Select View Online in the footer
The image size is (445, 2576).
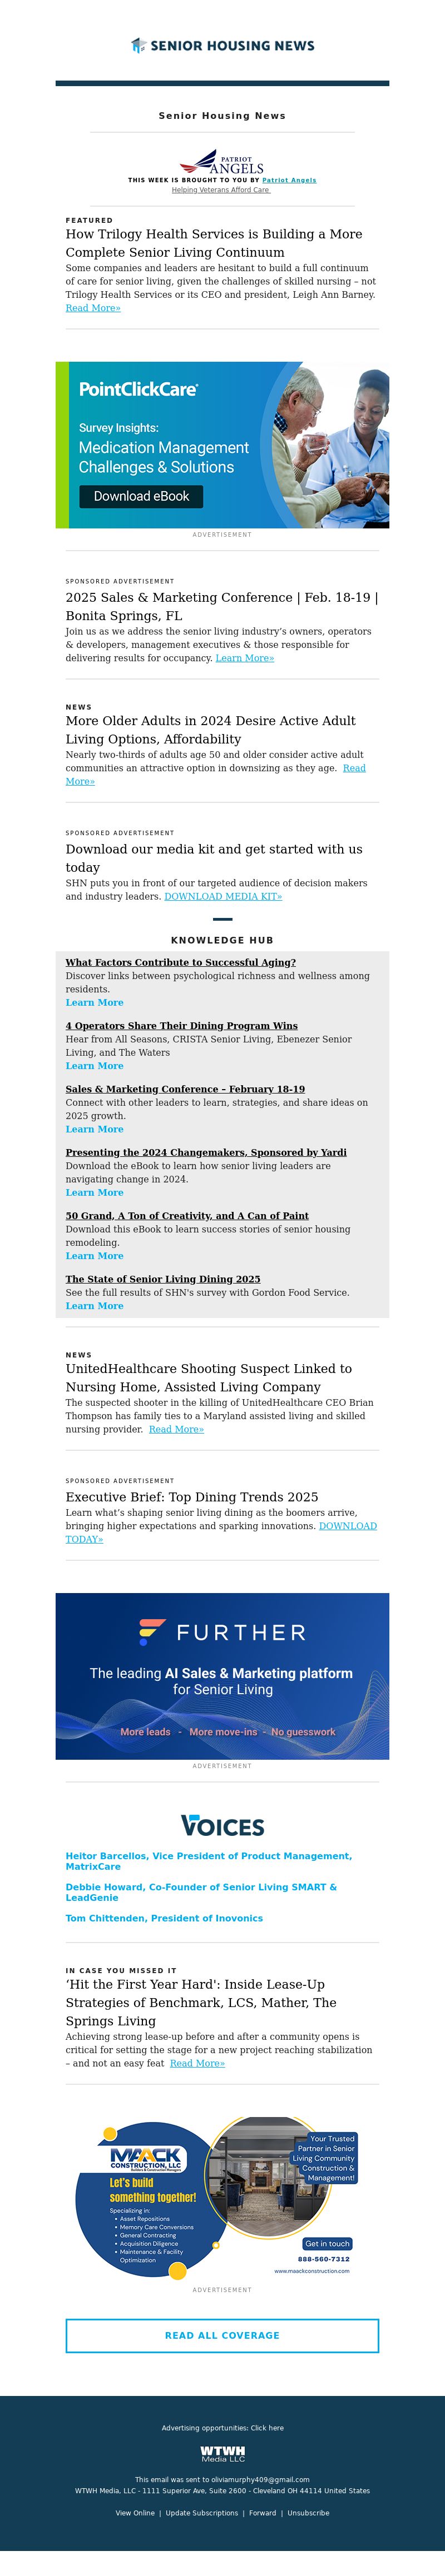135,2512
